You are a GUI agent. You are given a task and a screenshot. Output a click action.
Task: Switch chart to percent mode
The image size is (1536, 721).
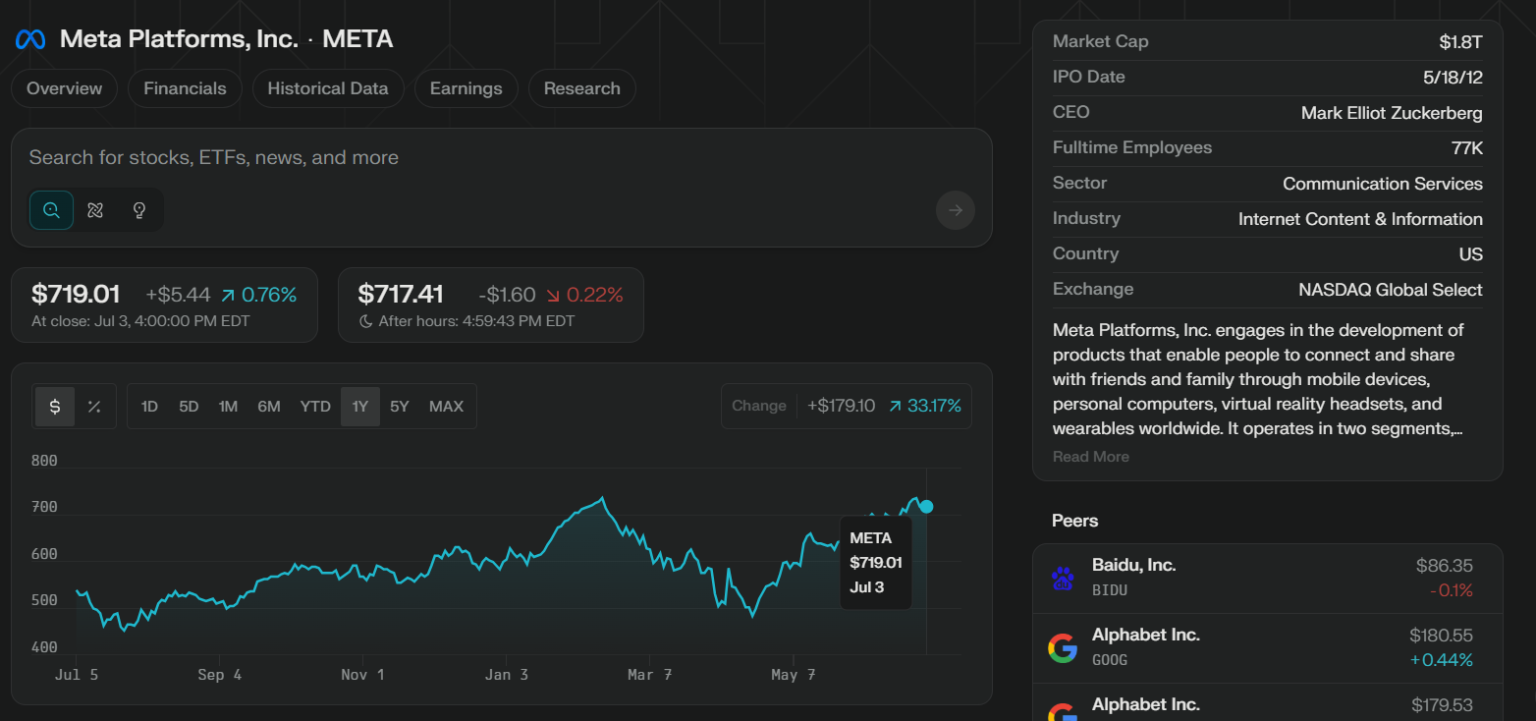coord(94,406)
